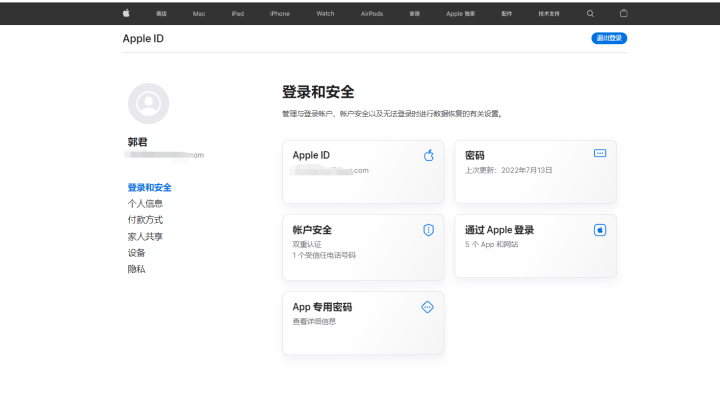Open the 通过 Apple 登录 card title

pos(499,230)
